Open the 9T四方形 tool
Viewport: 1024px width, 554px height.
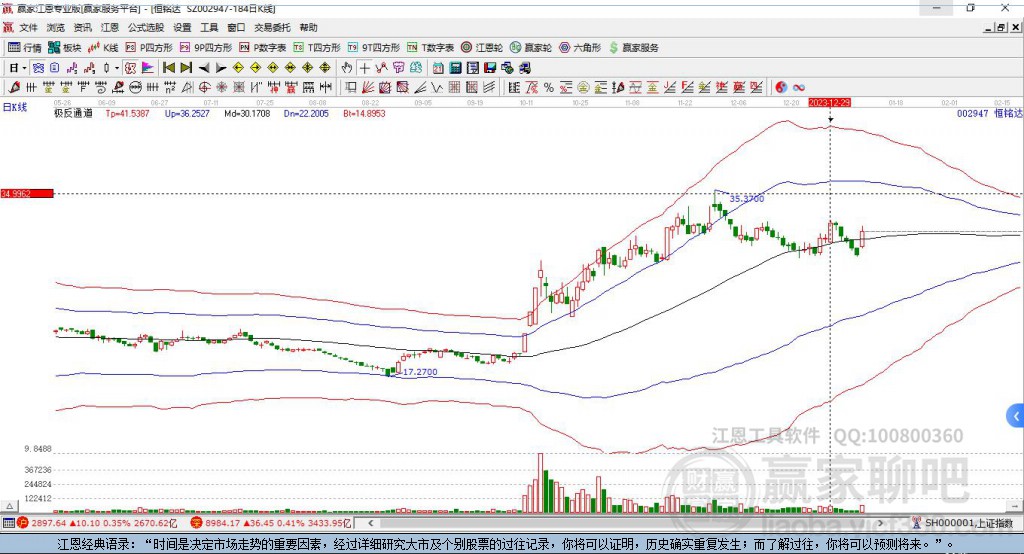[x=374, y=48]
